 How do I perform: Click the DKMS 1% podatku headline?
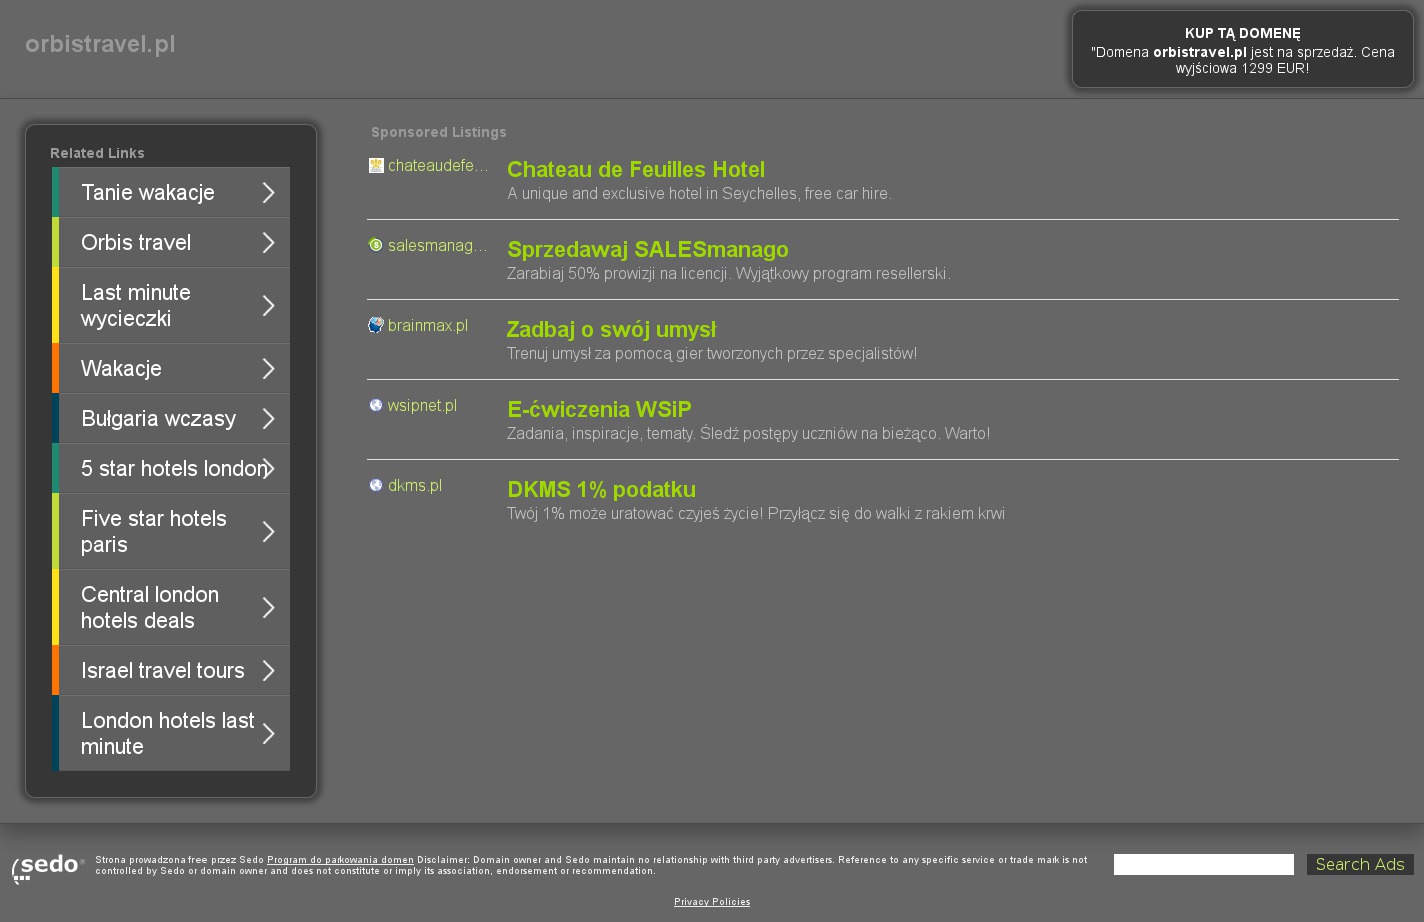tap(601, 490)
